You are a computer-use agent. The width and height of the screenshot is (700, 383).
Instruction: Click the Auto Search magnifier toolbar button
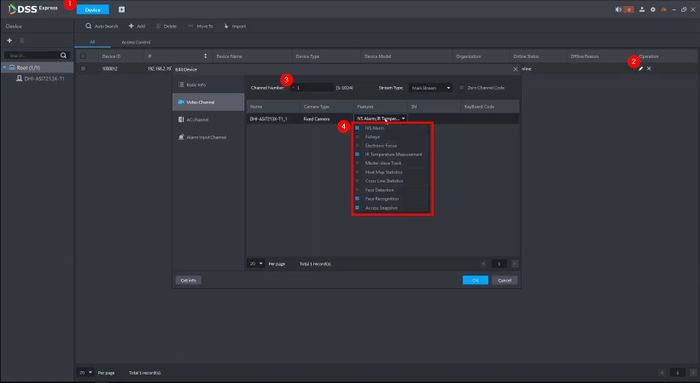pyautogui.click(x=102, y=26)
